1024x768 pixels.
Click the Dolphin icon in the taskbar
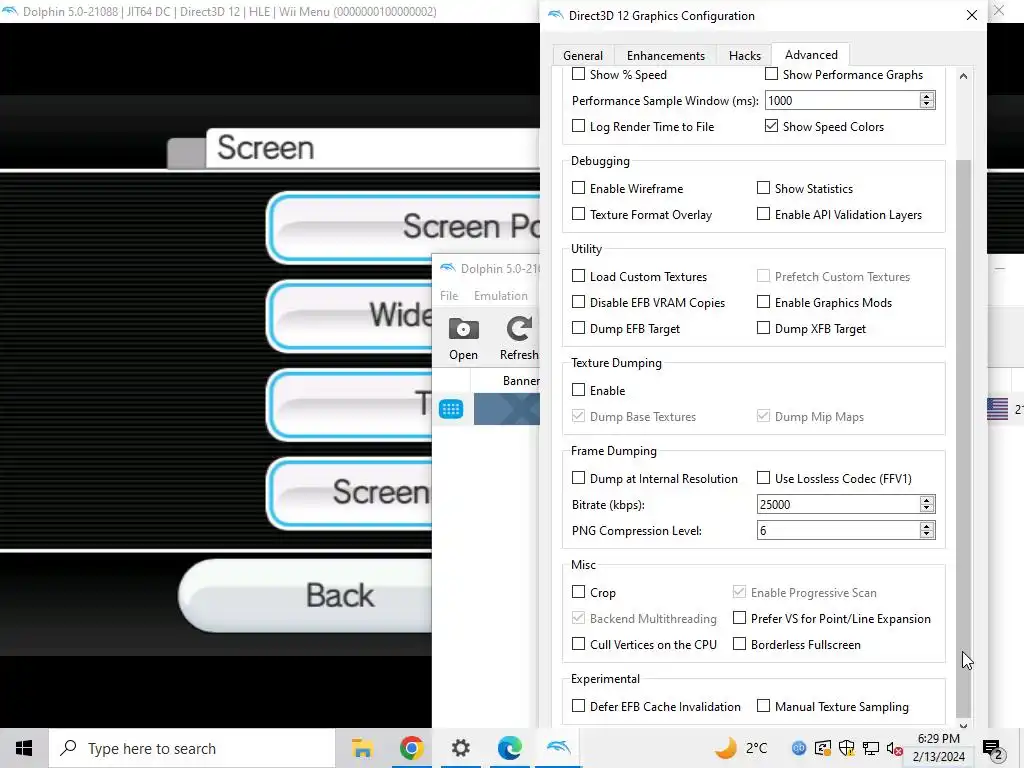(558, 748)
